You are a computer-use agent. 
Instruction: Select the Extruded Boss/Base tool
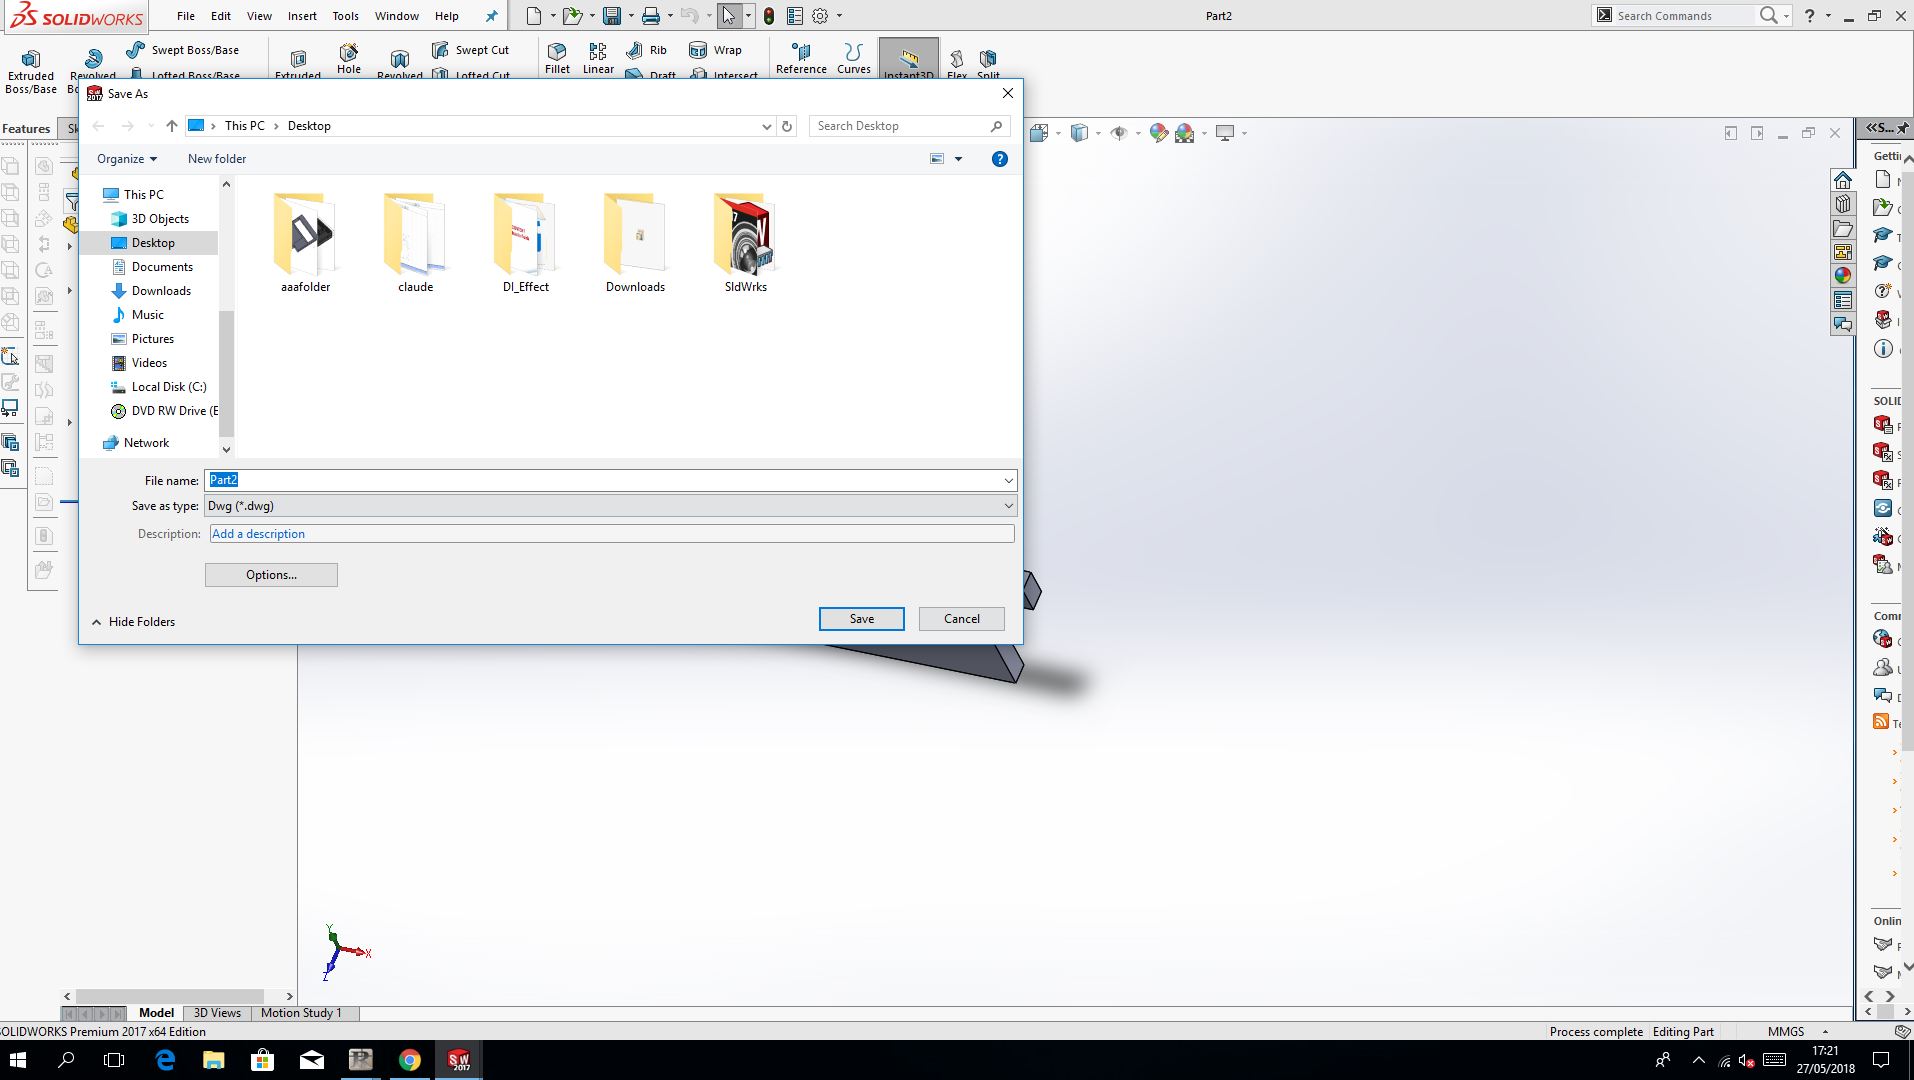point(31,71)
